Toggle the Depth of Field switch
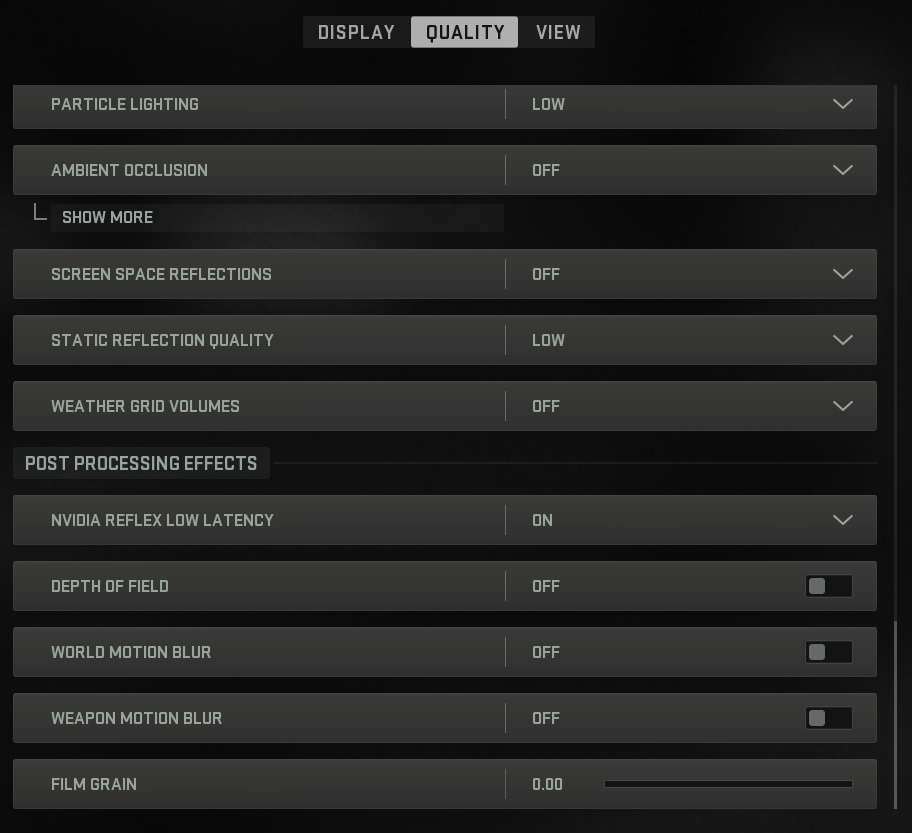 pos(828,586)
